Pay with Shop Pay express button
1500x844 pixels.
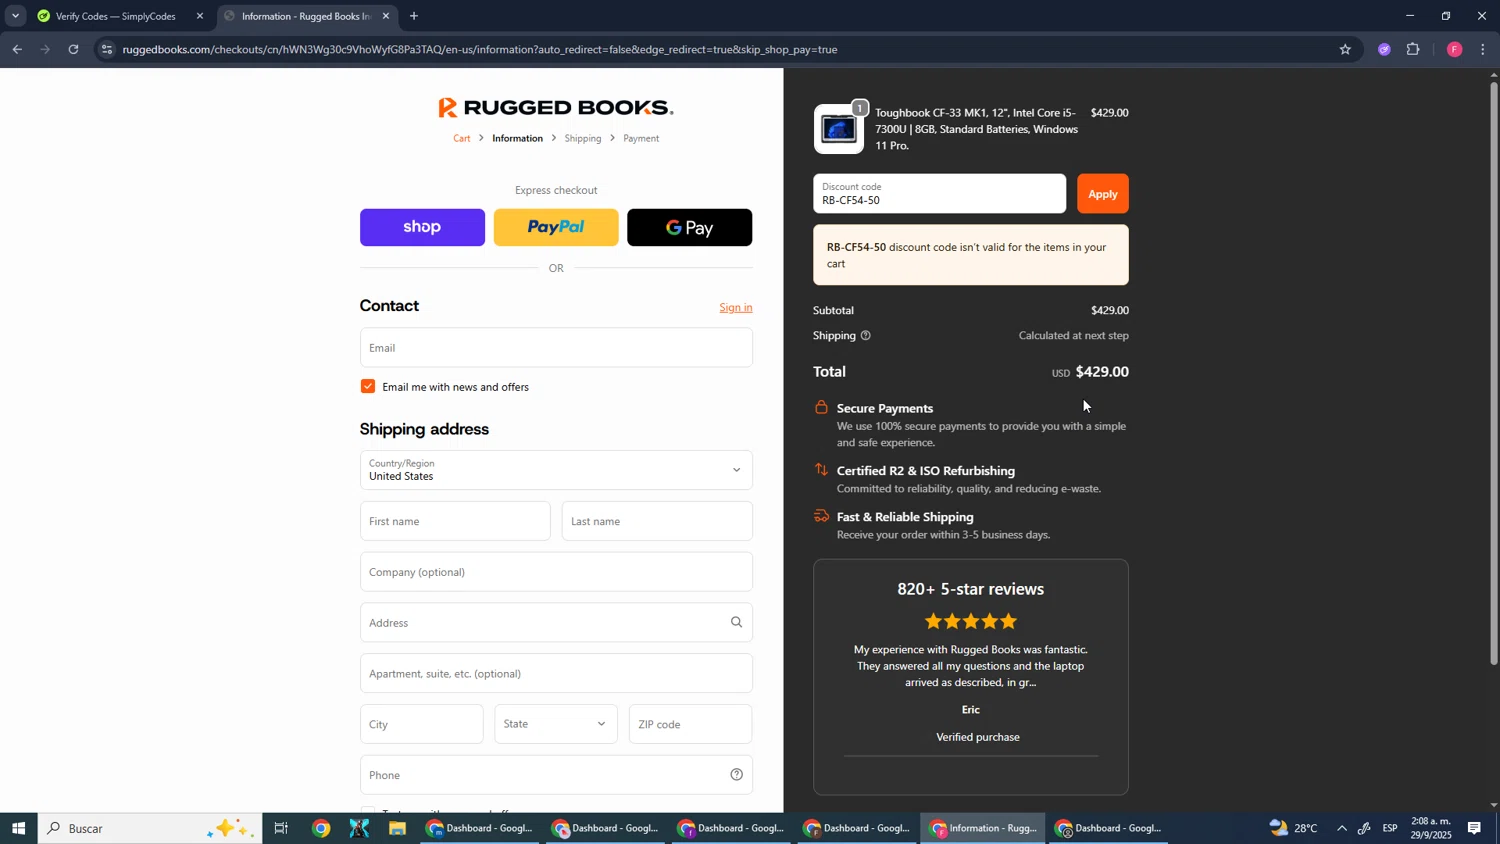422,227
